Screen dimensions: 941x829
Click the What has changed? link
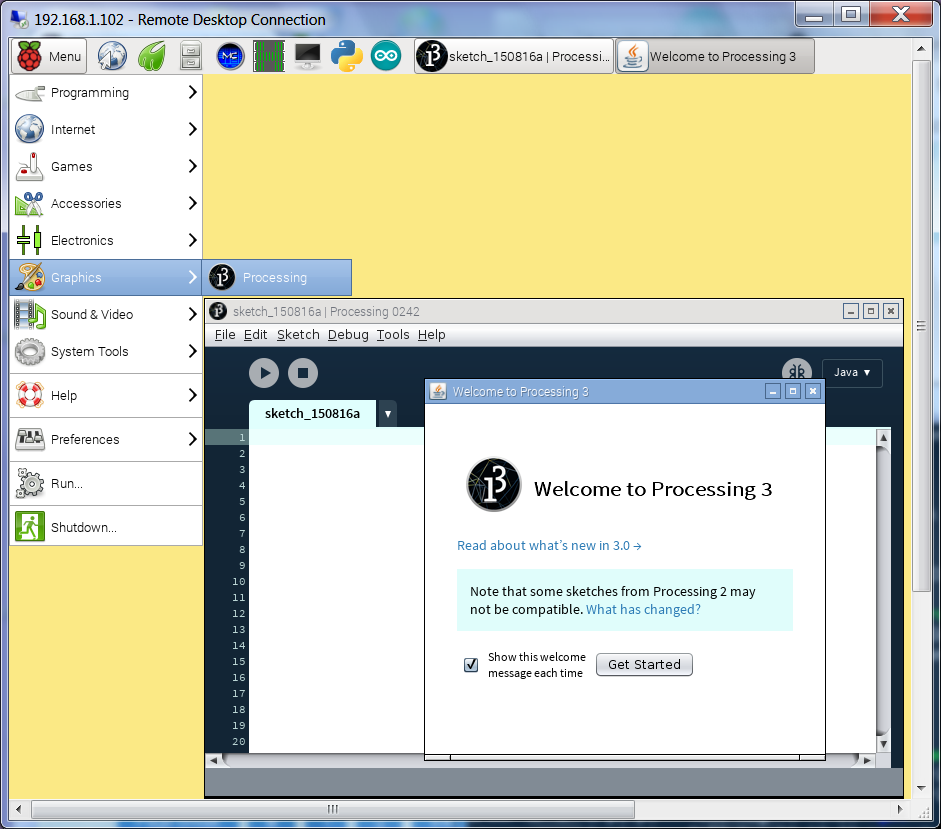click(x=643, y=609)
